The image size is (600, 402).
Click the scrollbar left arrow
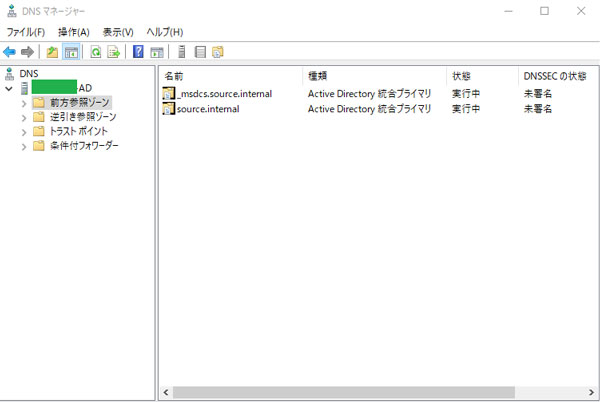[166, 392]
